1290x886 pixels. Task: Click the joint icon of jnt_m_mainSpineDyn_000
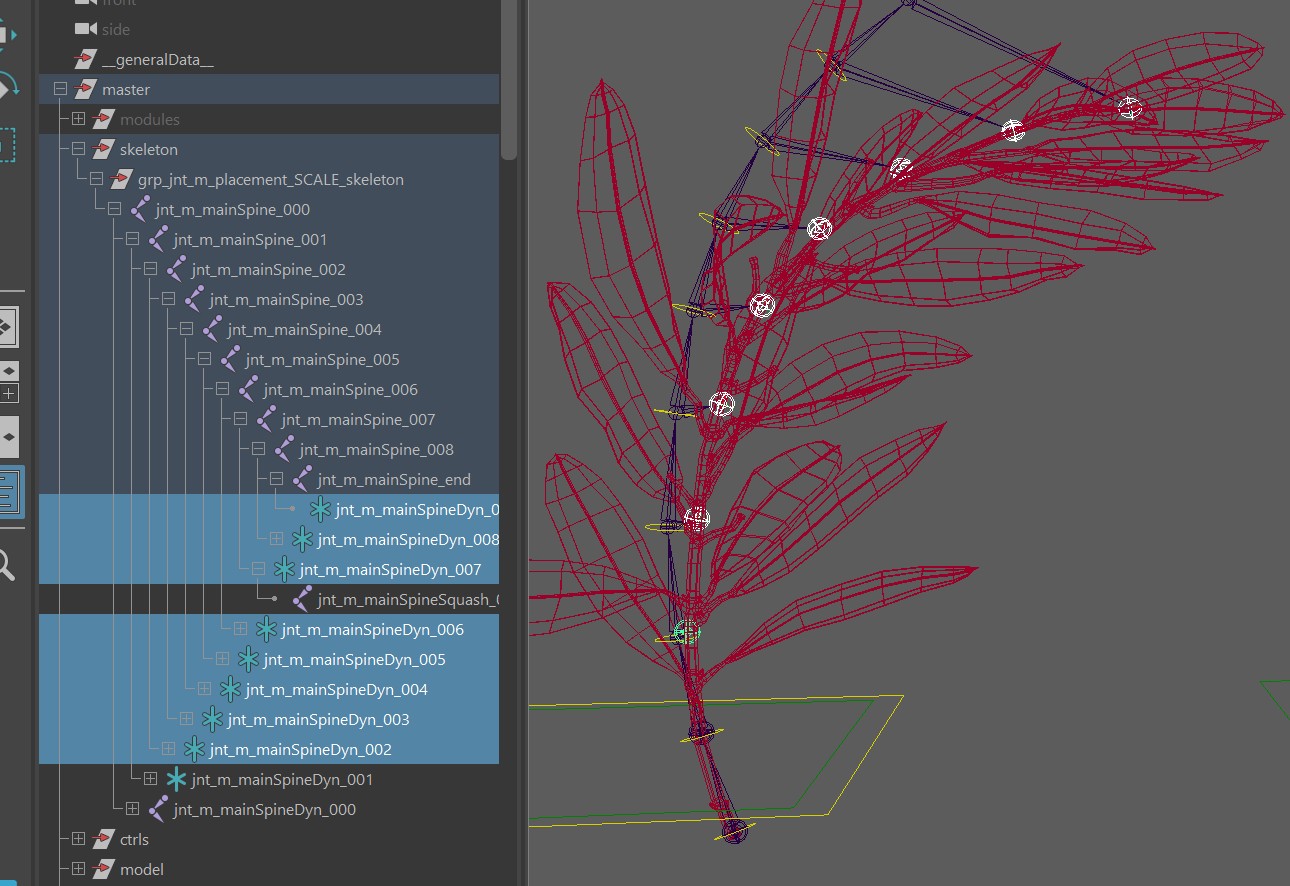(x=158, y=810)
